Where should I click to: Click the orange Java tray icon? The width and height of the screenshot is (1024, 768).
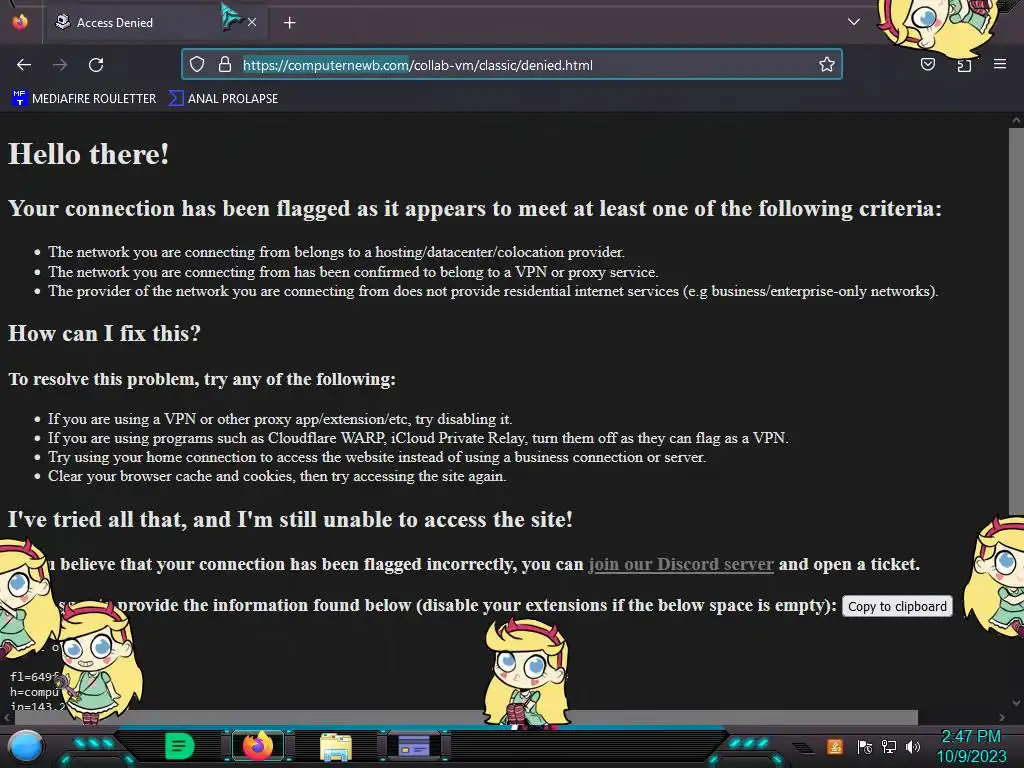(835, 746)
